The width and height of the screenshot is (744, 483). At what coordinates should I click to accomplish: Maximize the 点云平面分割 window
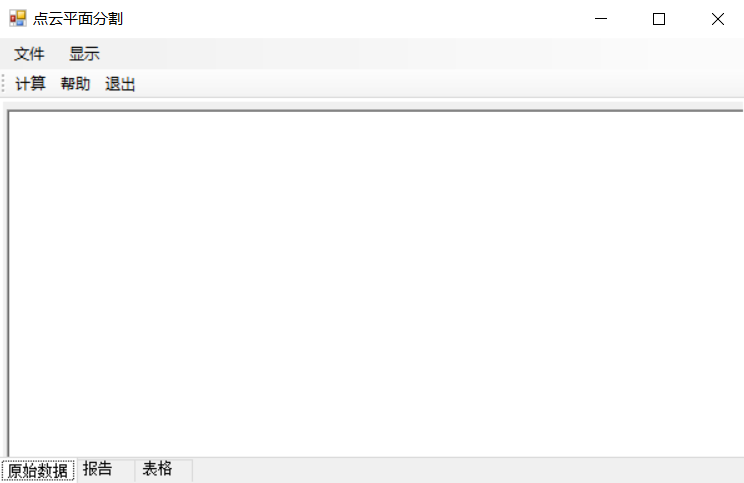coord(659,19)
